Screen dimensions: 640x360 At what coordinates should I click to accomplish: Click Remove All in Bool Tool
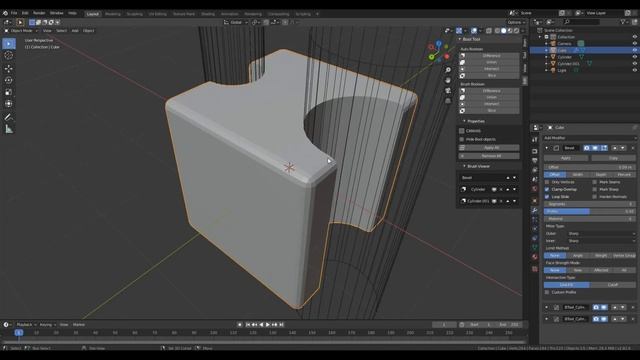(489, 156)
